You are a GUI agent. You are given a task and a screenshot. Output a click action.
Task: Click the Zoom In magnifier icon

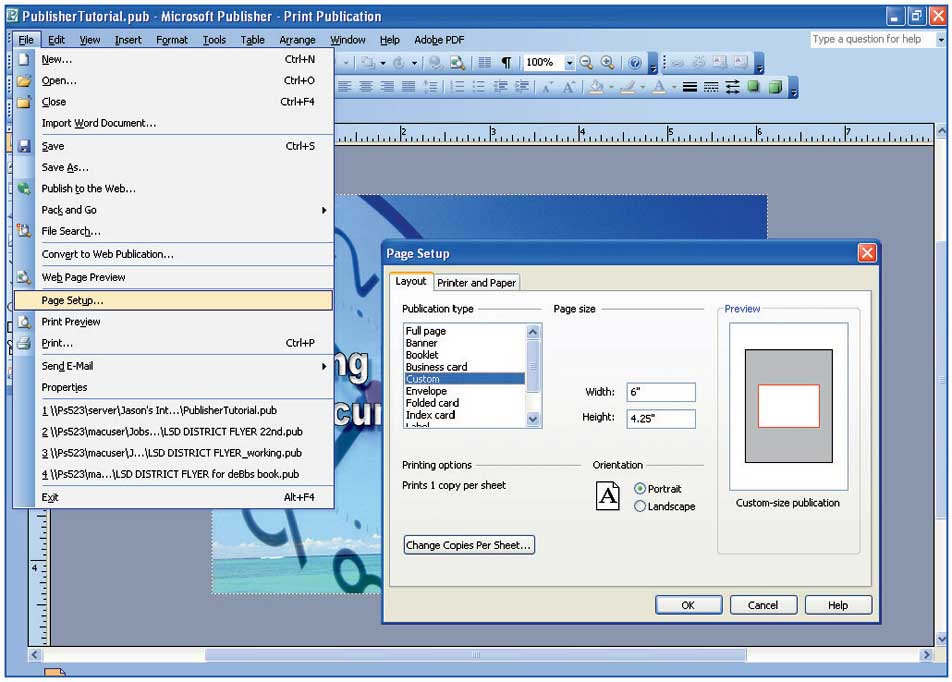[607, 62]
